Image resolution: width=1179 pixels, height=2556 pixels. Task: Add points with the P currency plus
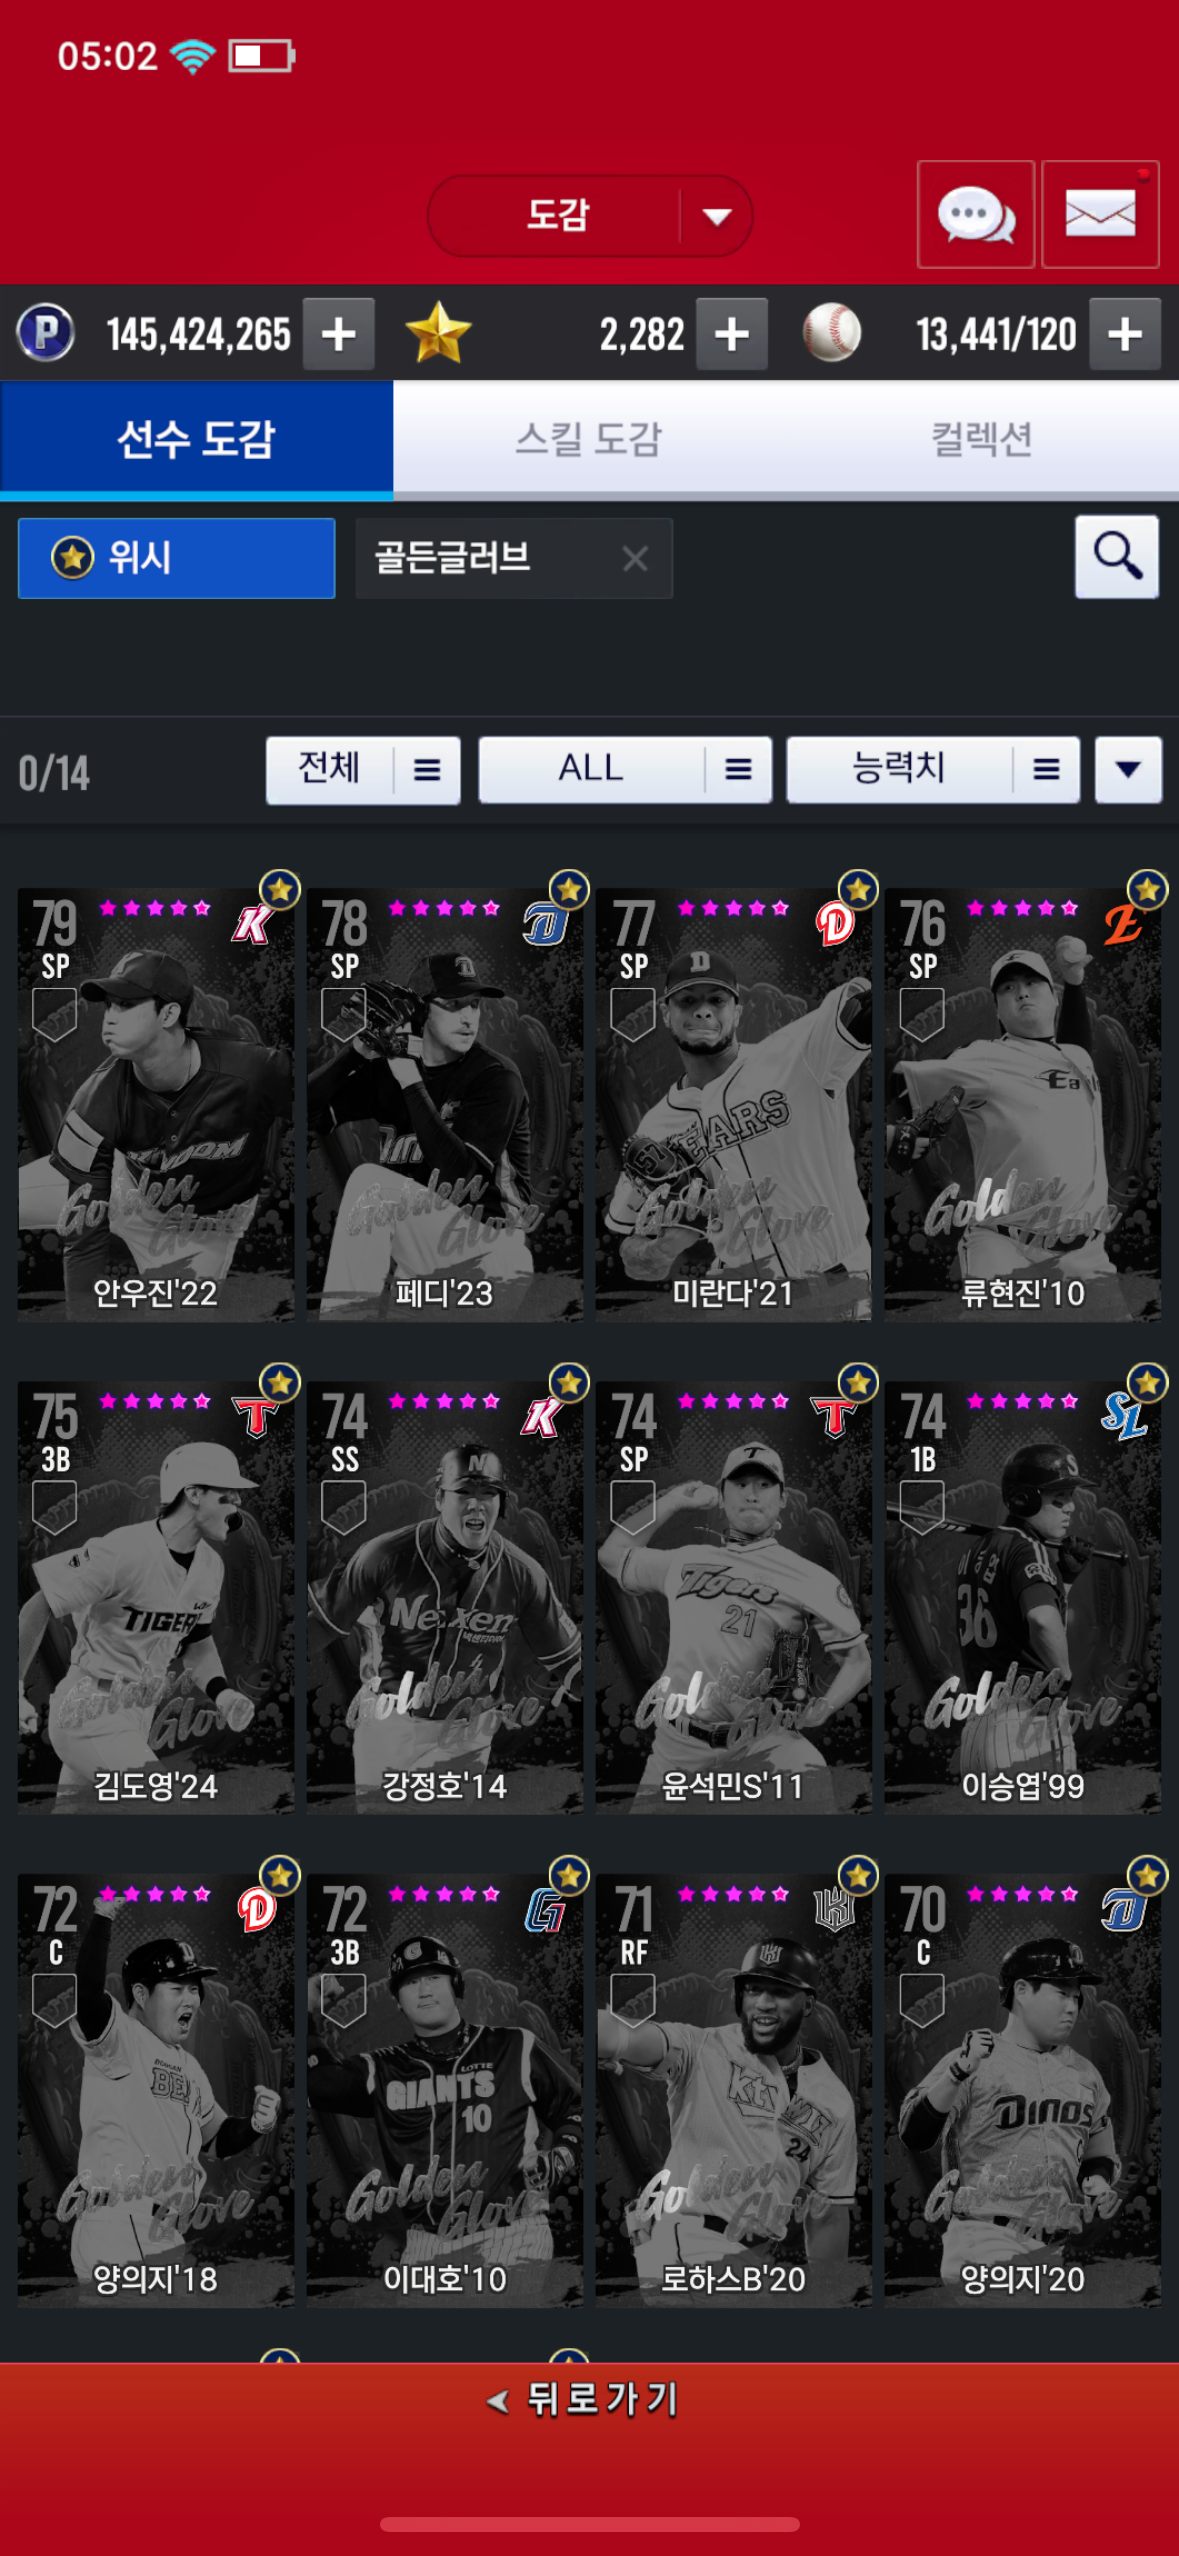[339, 334]
